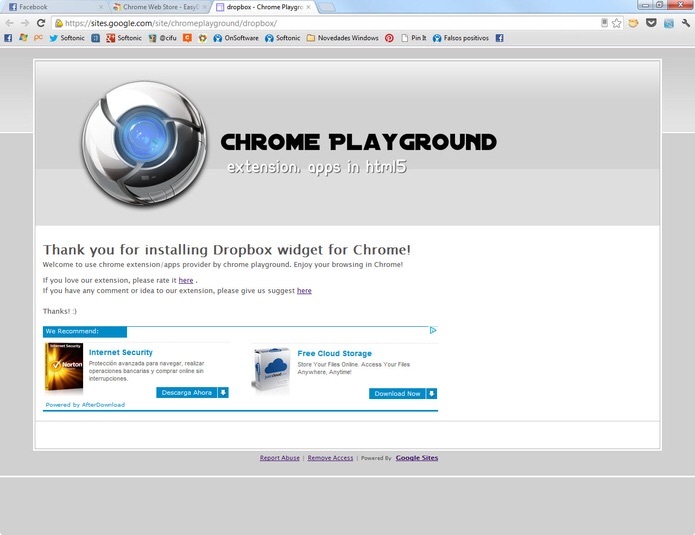
Task: Click the AdChoices triangle icon on the ad
Action: coord(433,330)
